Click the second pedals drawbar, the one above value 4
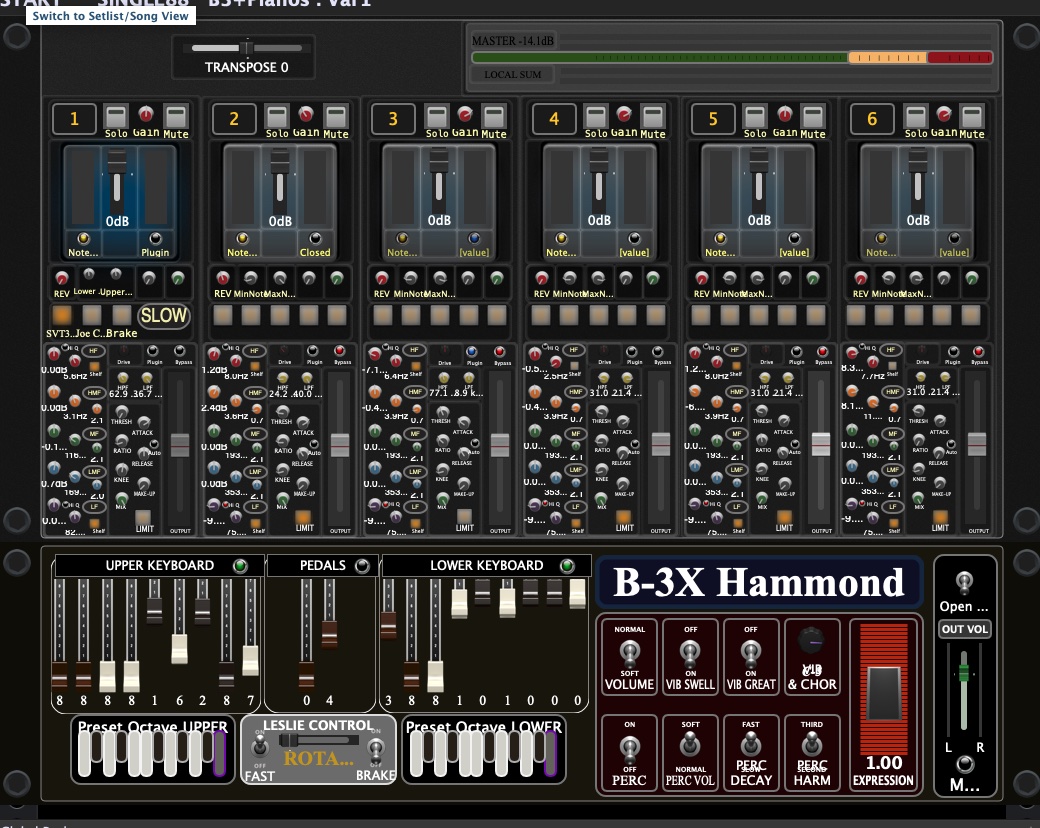 coord(329,633)
